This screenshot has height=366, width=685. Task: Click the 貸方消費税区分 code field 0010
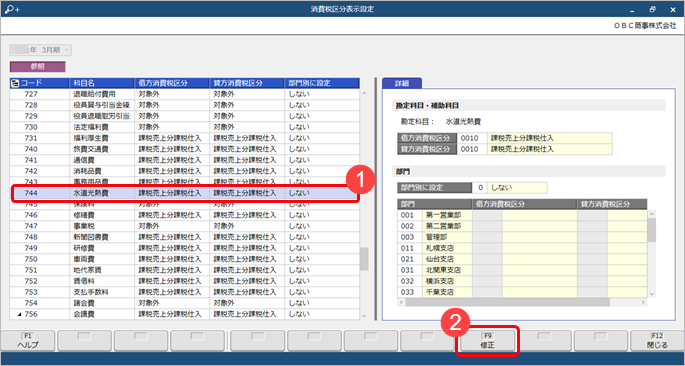pos(472,149)
